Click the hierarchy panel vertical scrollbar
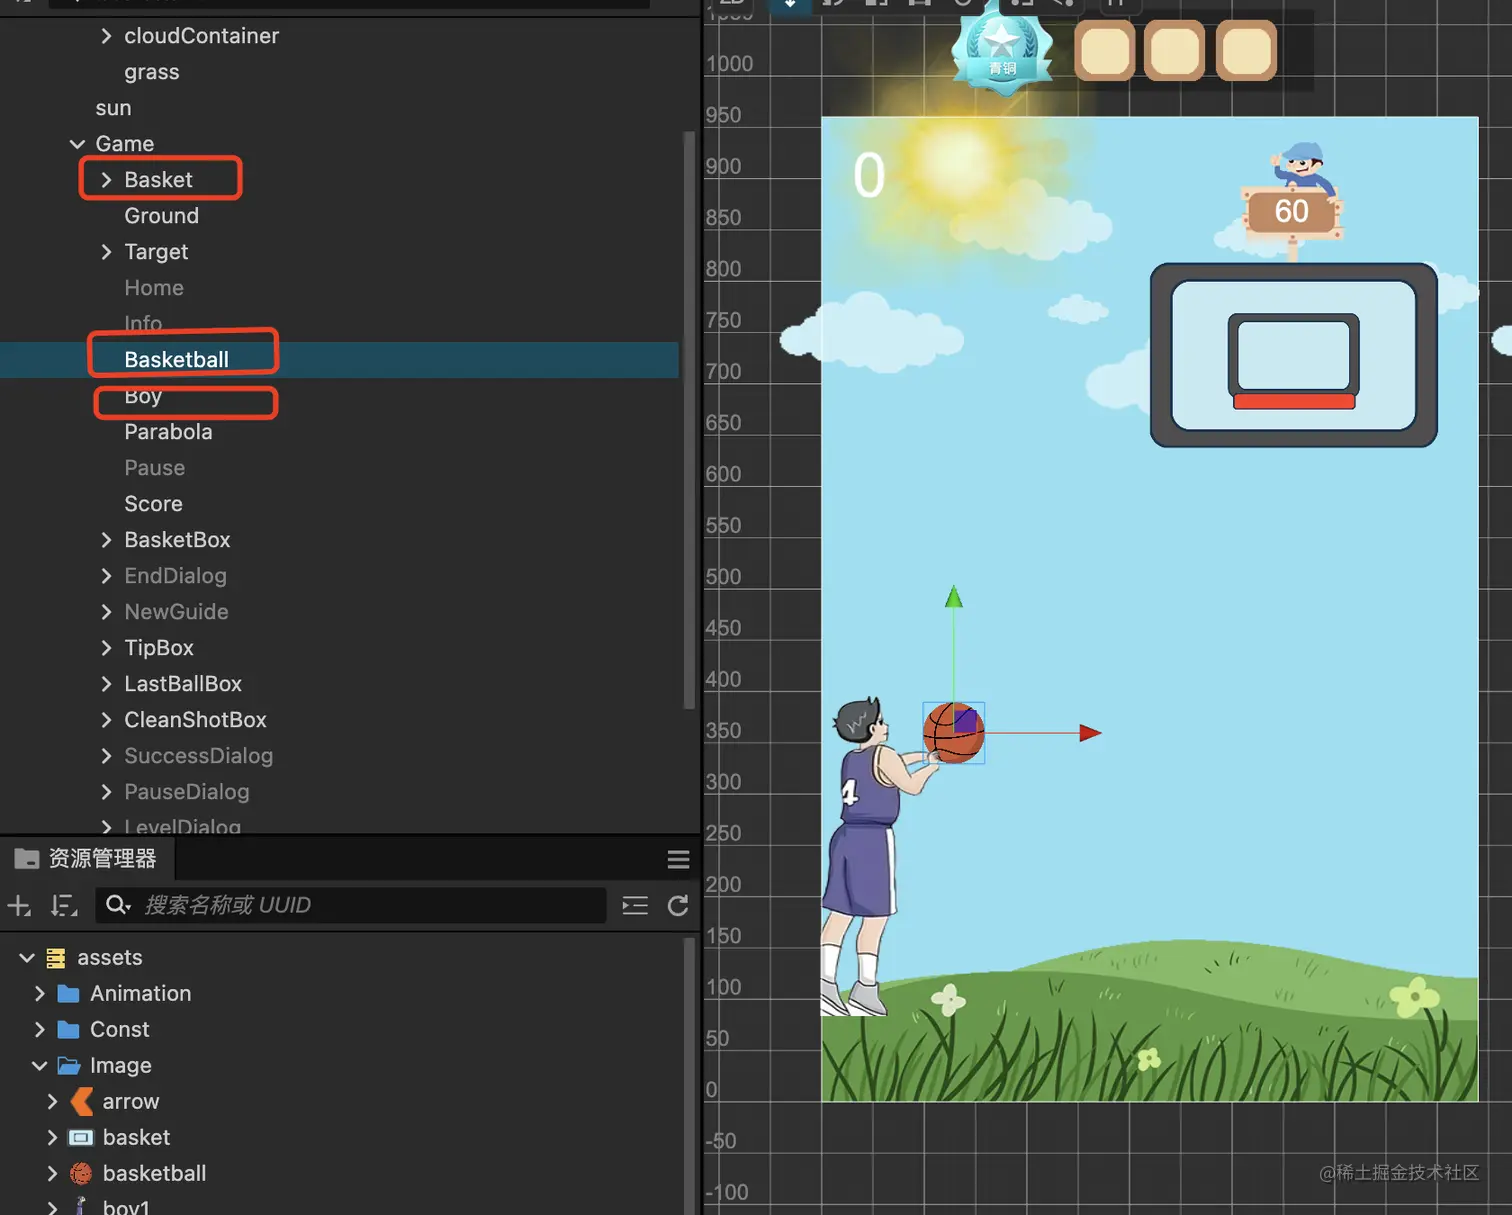Screen dimensions: 1512x1215 coord(689,420)
